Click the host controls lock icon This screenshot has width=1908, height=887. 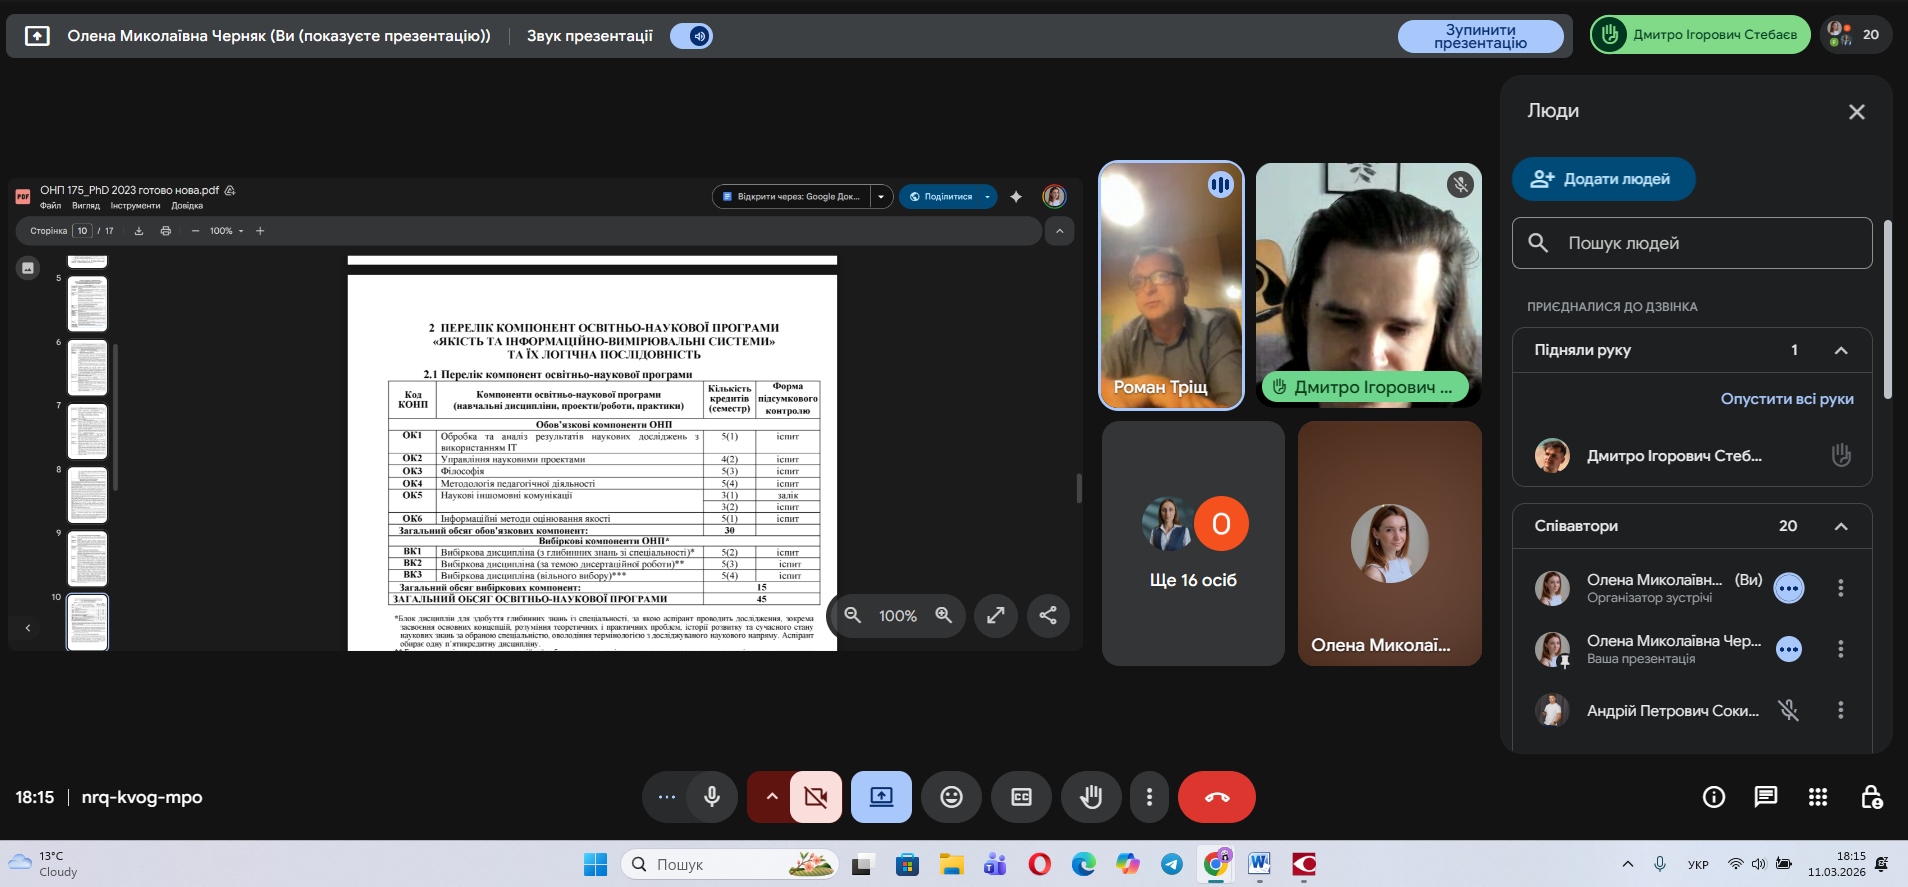coord(1871,797)
